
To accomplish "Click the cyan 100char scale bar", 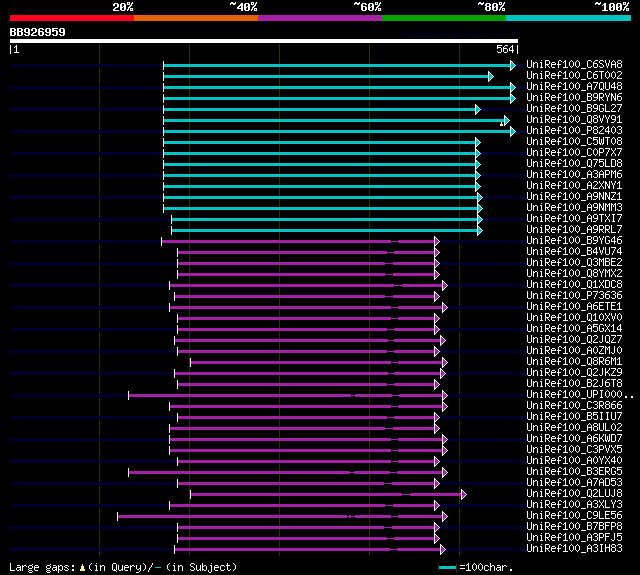I will coord(447,567).
